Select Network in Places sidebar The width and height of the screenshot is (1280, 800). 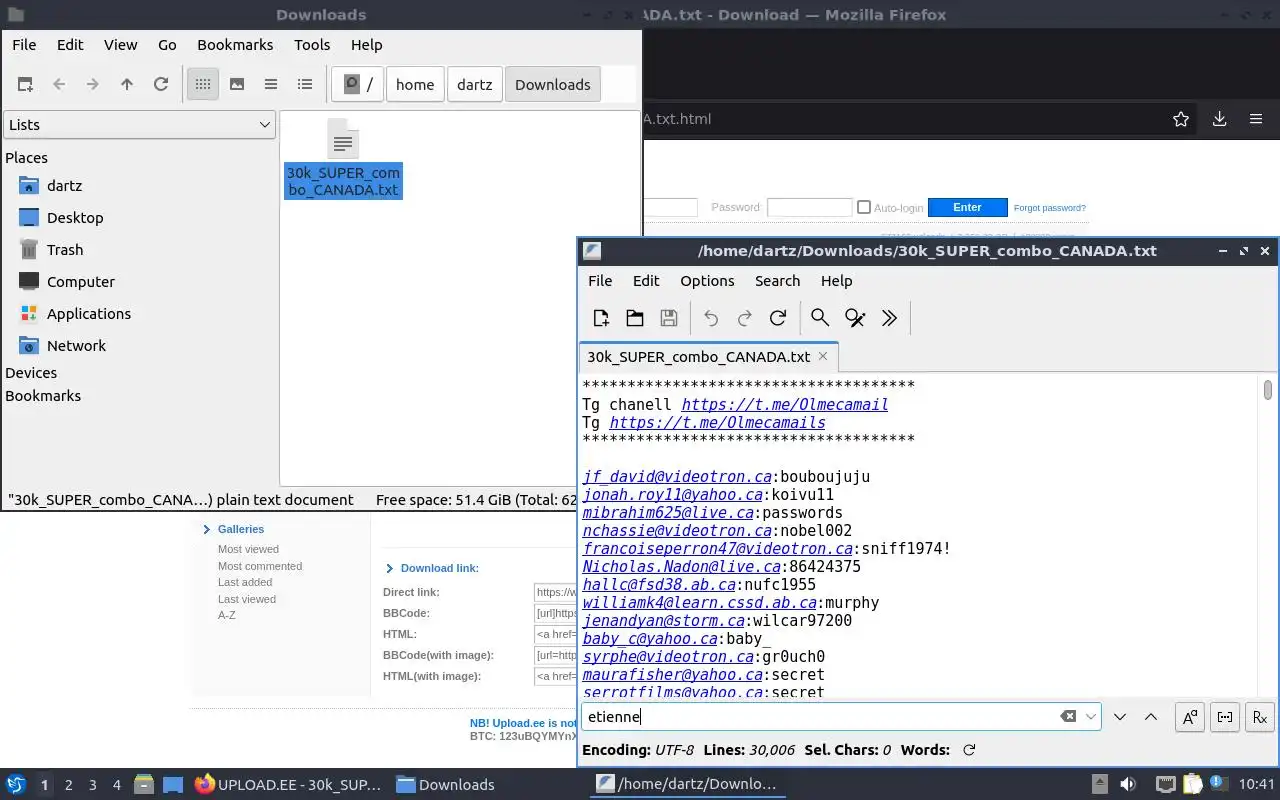76,346
